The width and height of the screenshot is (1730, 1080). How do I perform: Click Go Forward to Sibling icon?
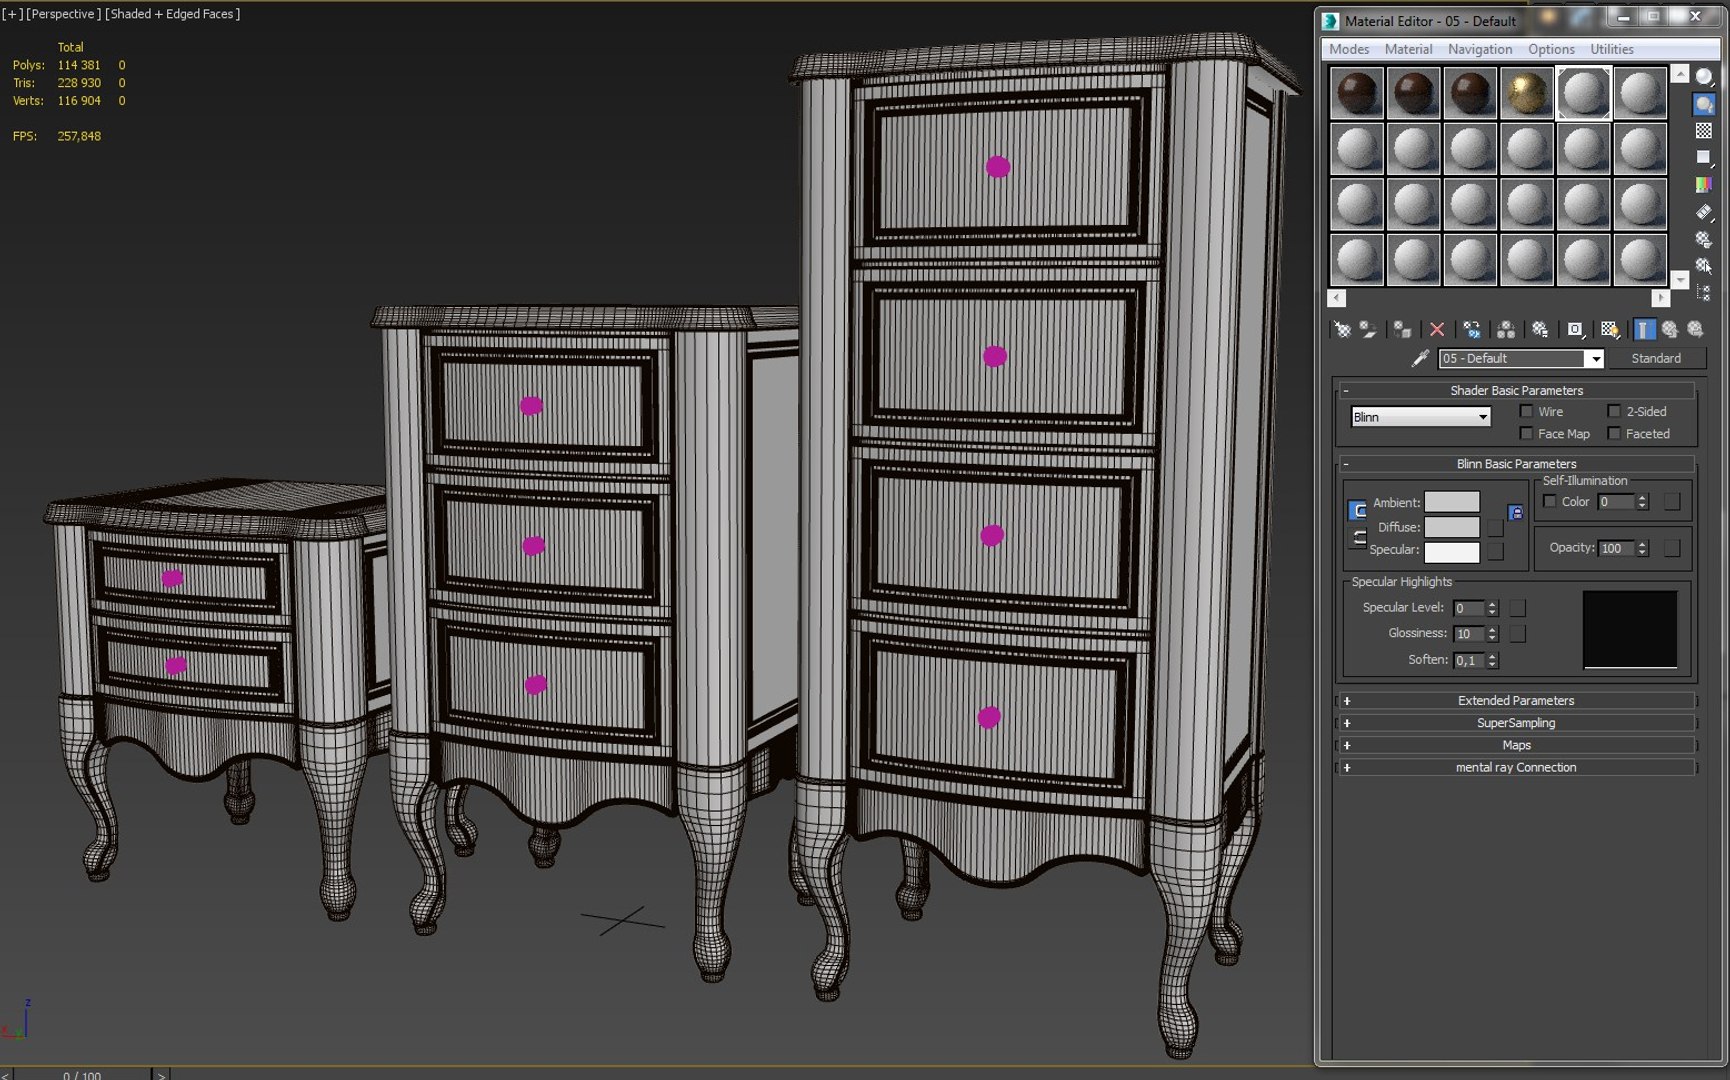[1696, 329]
